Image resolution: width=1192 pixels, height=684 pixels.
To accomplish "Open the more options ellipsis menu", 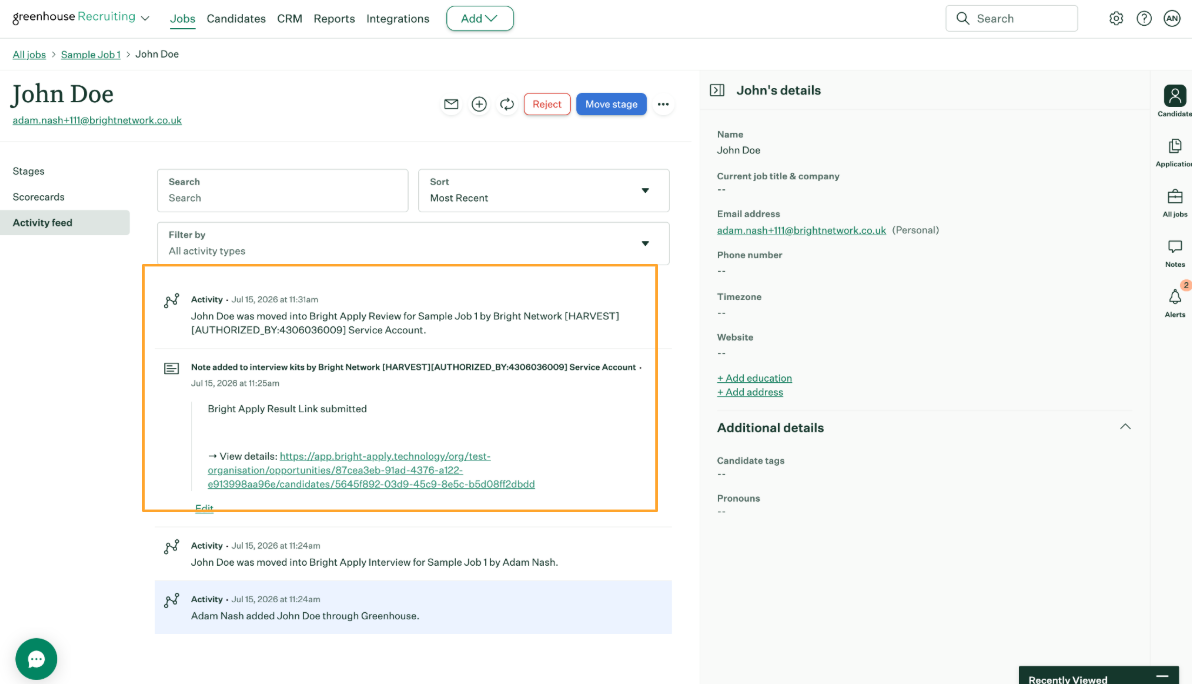I will tap(663, 104).
